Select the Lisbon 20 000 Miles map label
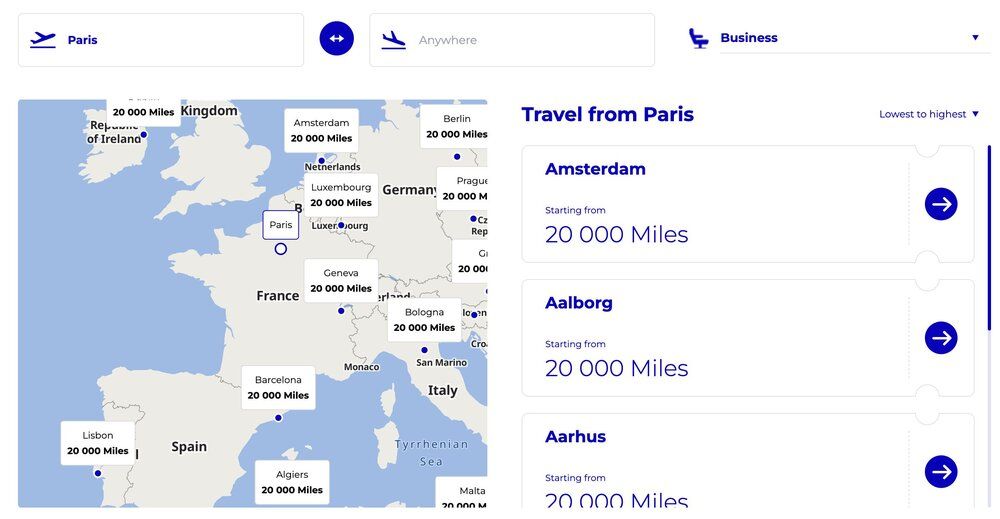 (x=98, y=443)
